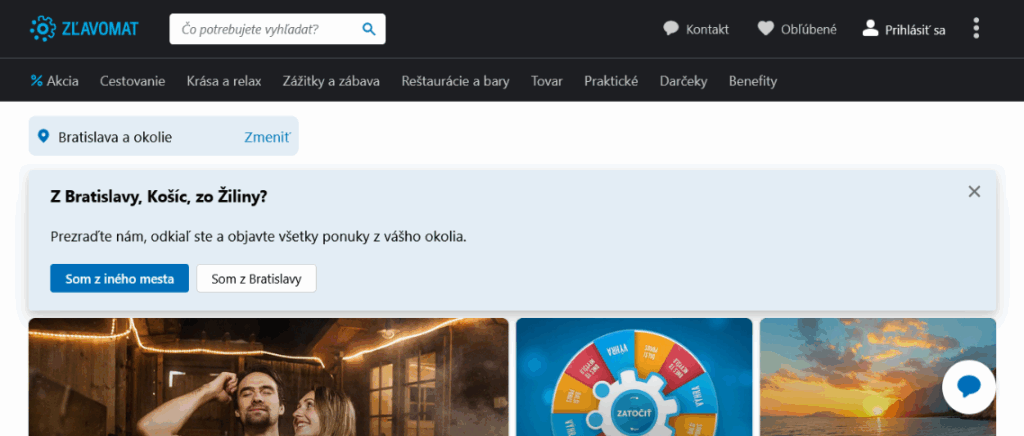Open the Reštaurácie a bary category

click(x=456, y=81)
